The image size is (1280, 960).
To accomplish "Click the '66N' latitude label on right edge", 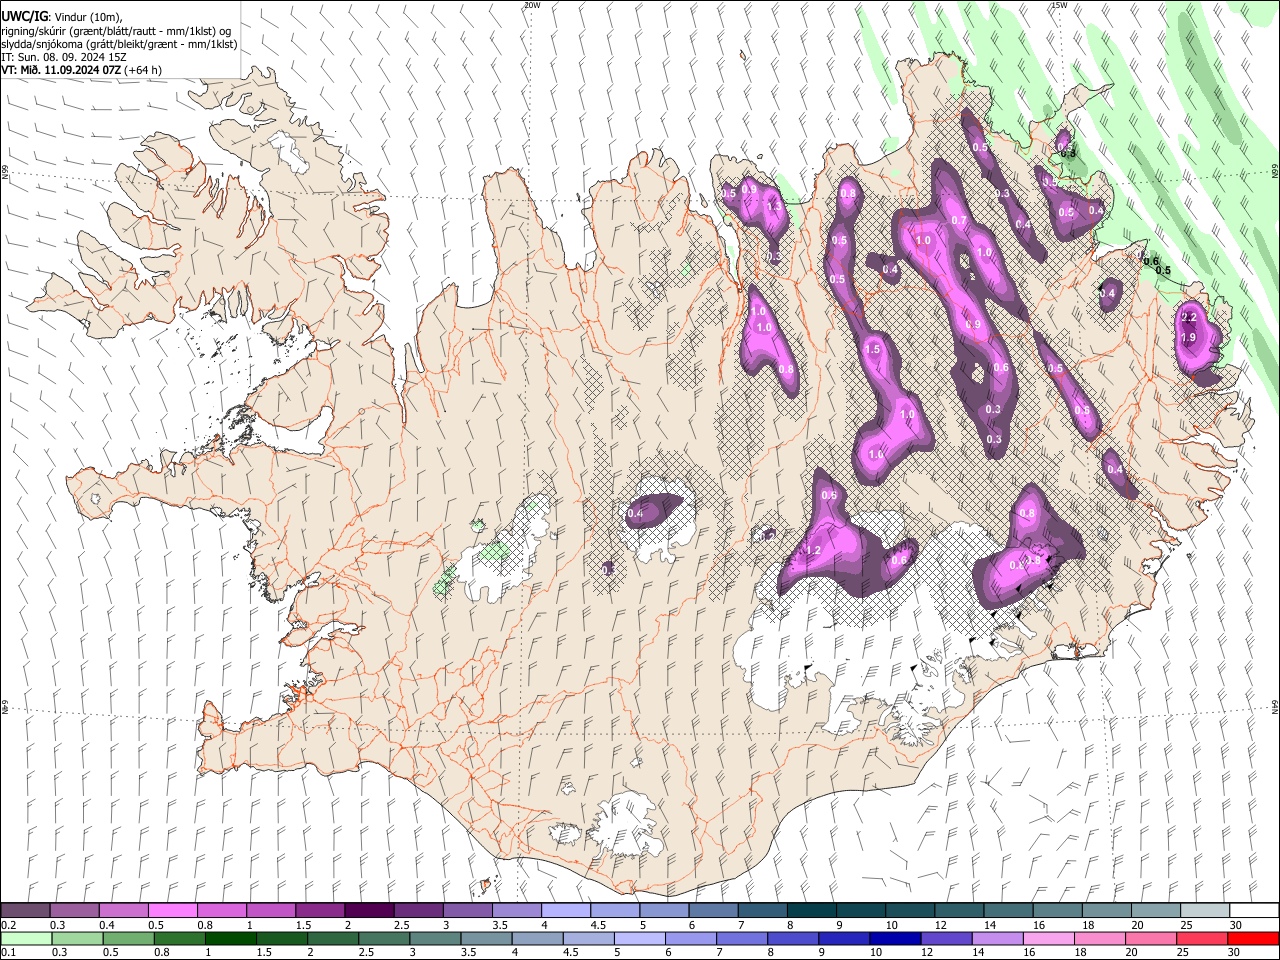I will click(1275, 172).
